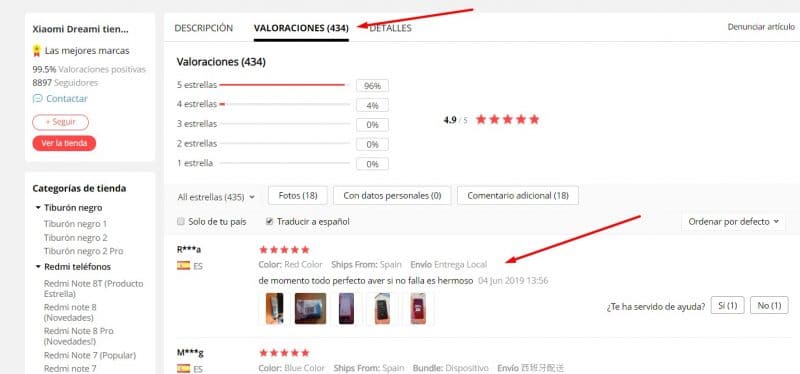Viewport: 800px width, 374px height.
Task: Click the Contactar chat bubble icon
Action: 37,98
